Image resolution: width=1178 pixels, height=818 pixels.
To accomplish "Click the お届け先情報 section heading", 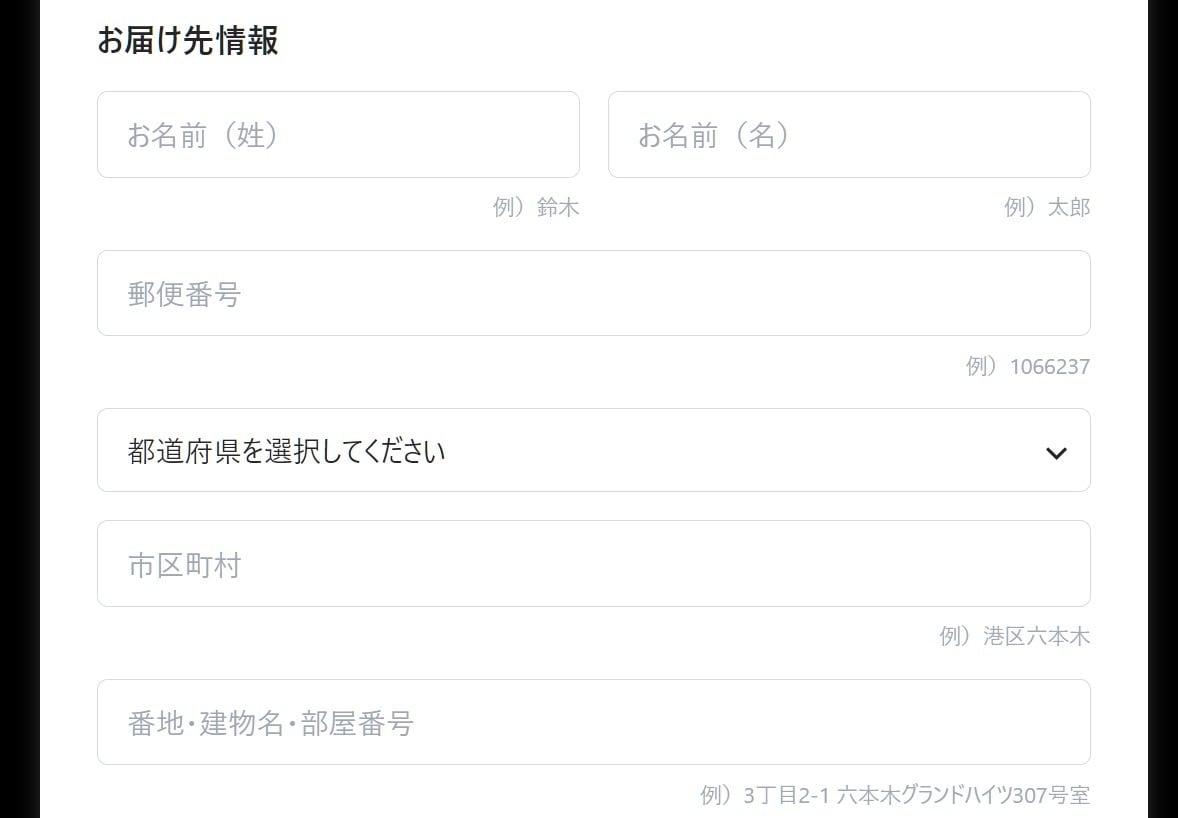I will 188,40.
